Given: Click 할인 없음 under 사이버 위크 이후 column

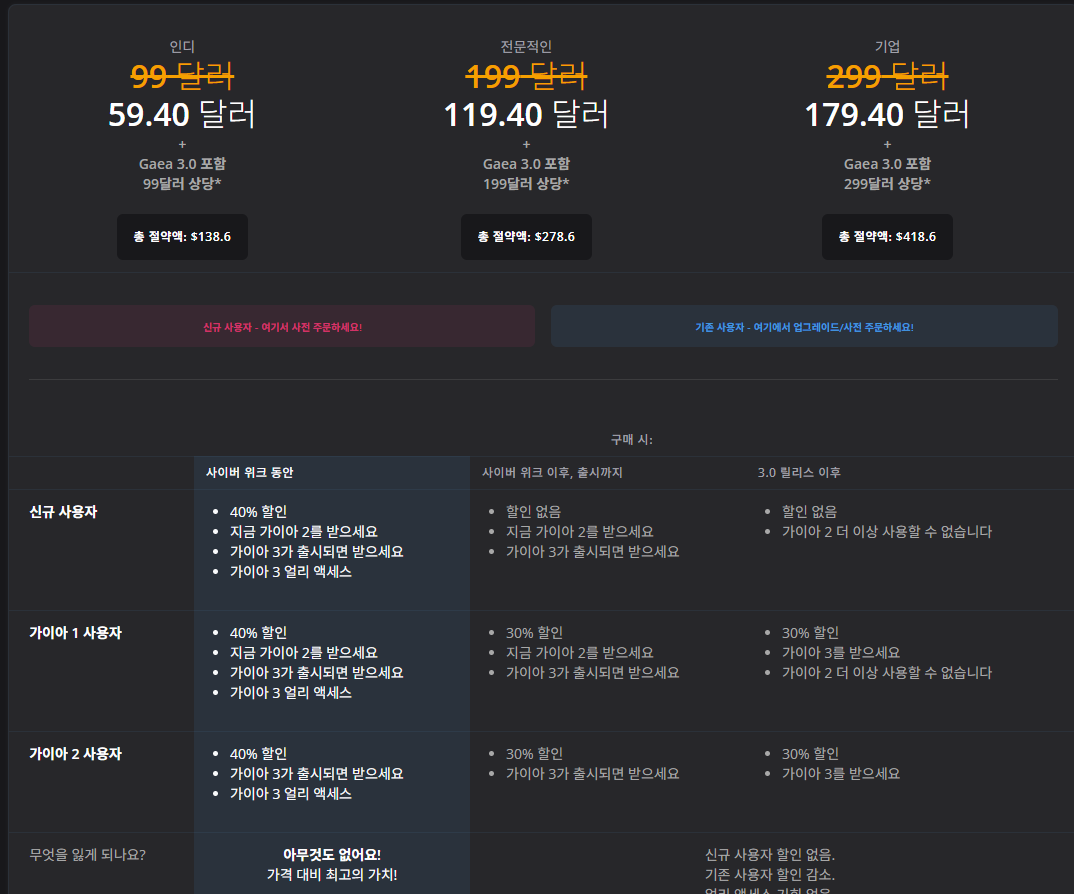Looking at the screenshot, I should click(534, 512).
